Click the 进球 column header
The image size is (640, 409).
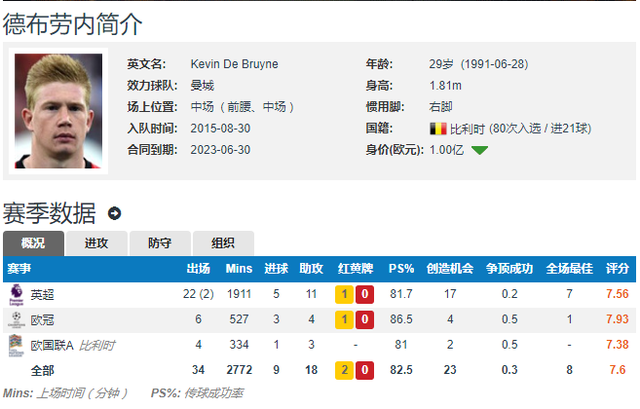pyautogui.click(x=277, y=269)
